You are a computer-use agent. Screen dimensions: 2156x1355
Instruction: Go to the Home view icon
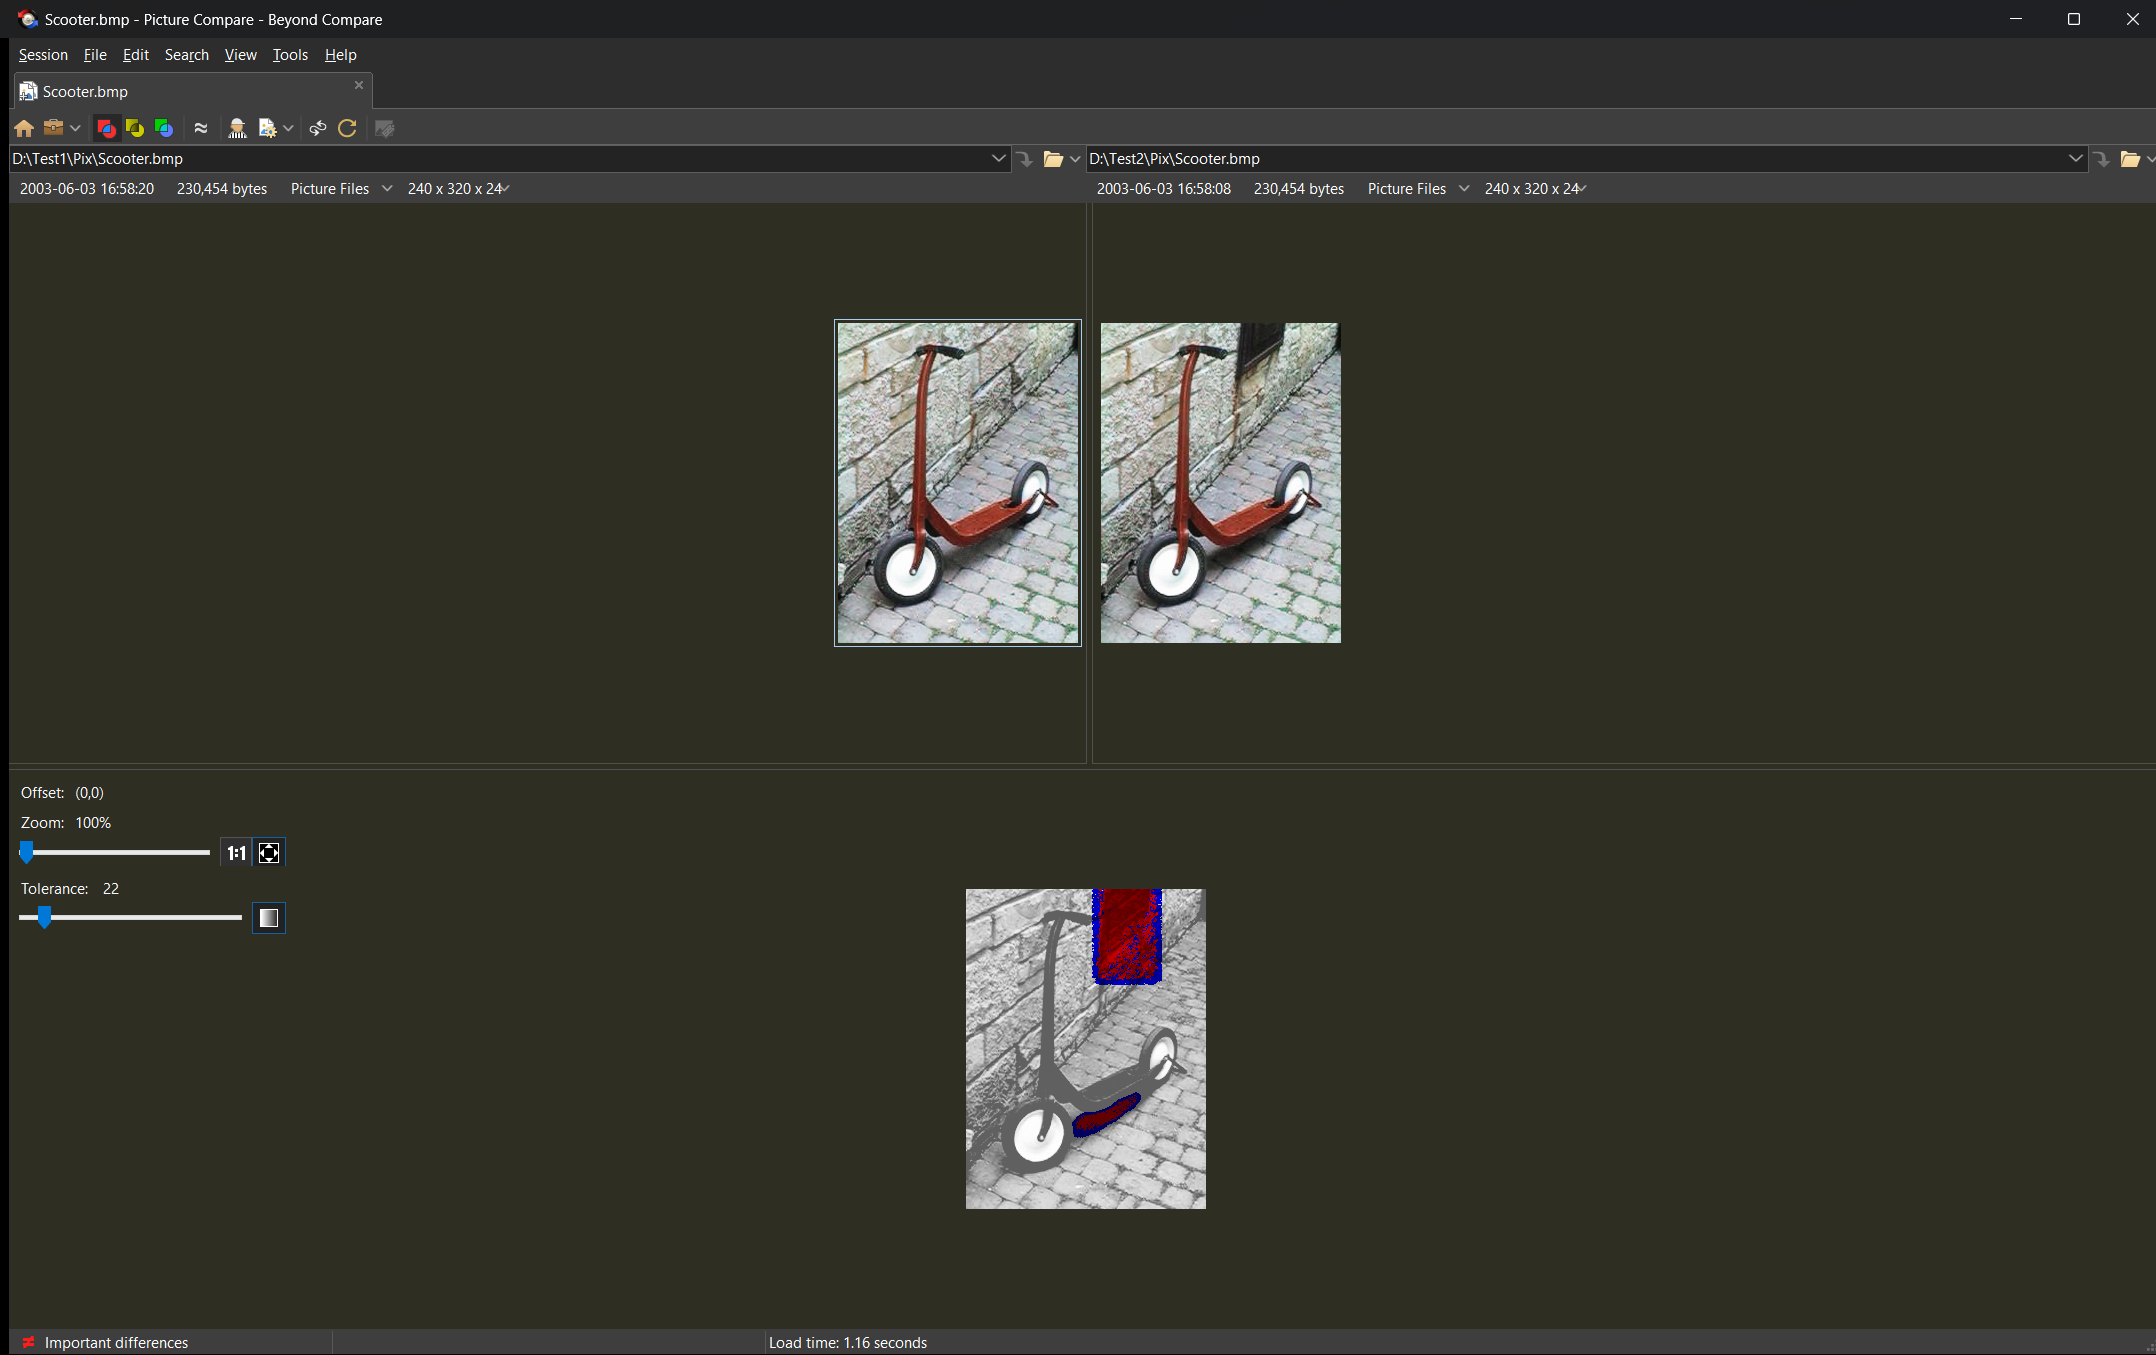coord(24,128)
